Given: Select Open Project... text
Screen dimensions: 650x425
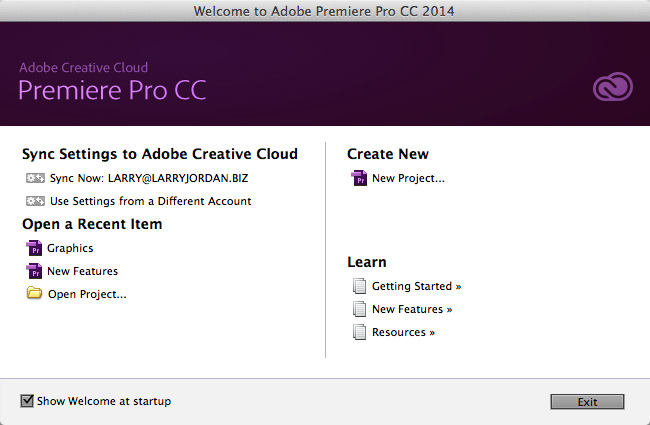Looking at the screenshot, I should (x=87, y=294).
